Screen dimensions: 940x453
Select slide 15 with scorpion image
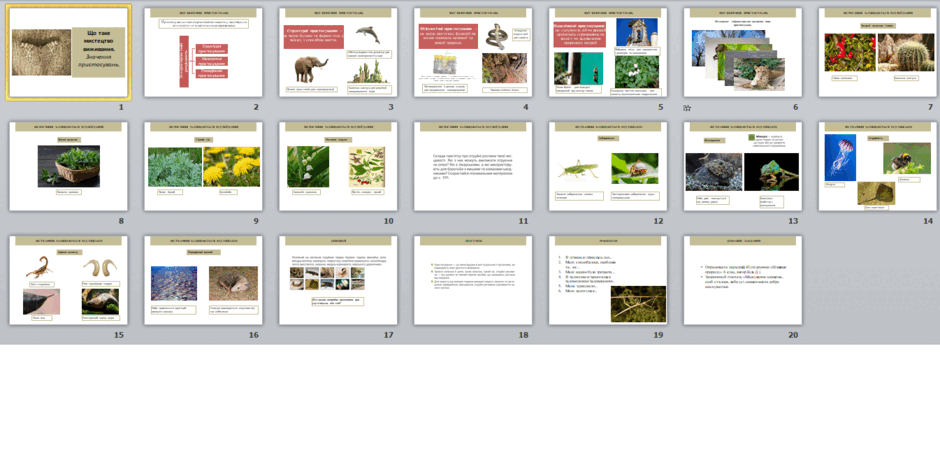(68, 280)
